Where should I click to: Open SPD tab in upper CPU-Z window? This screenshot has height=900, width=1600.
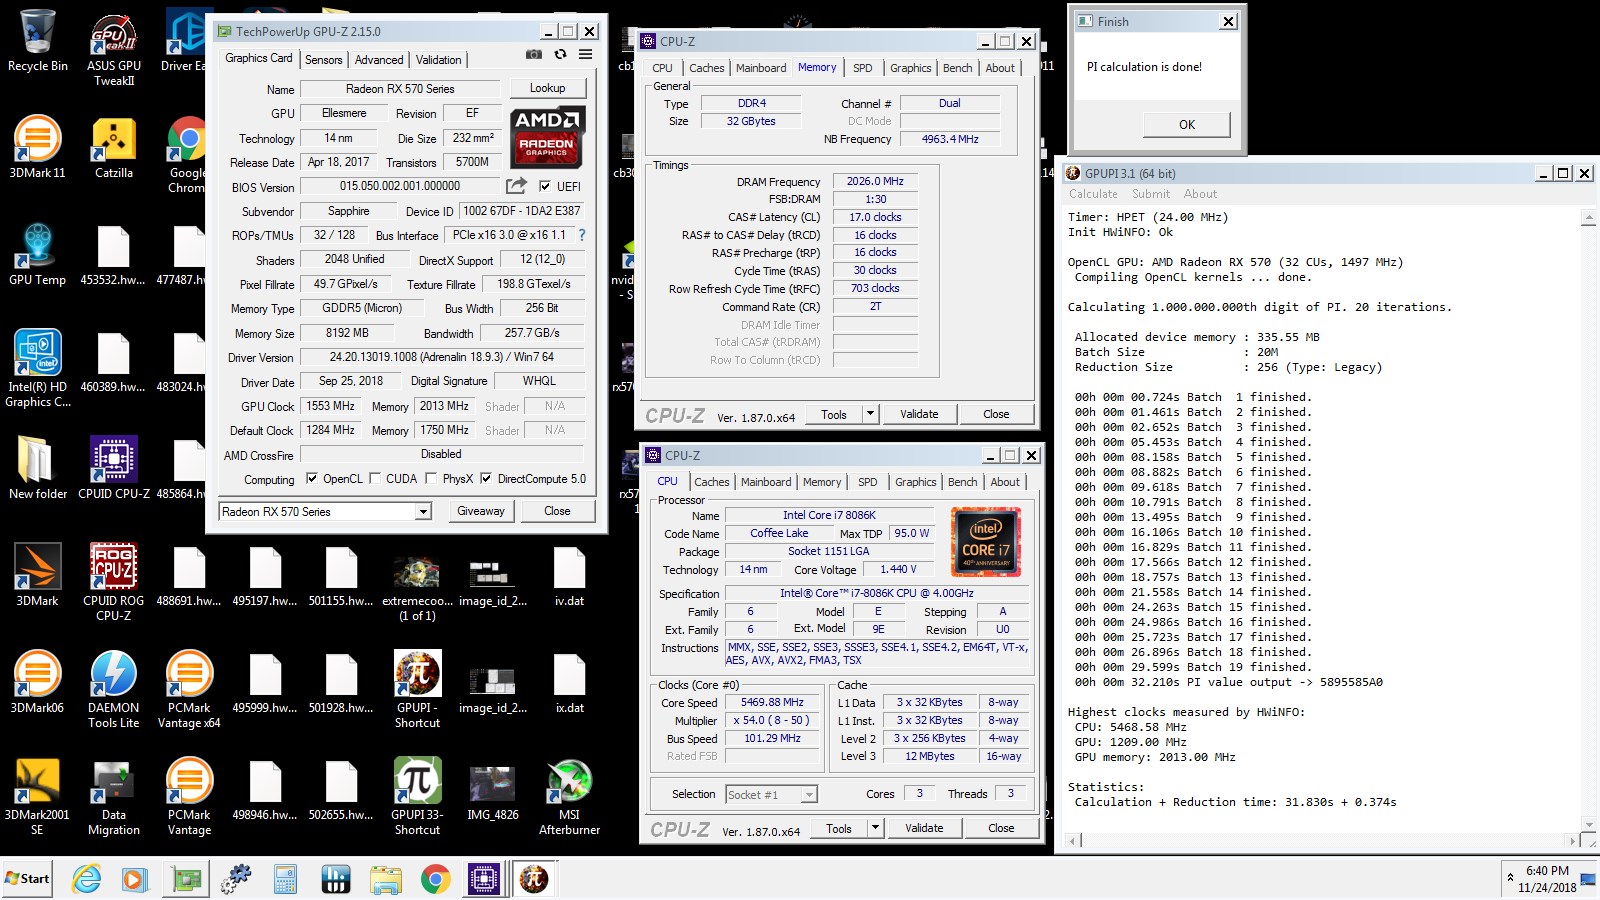click(863, 68)
